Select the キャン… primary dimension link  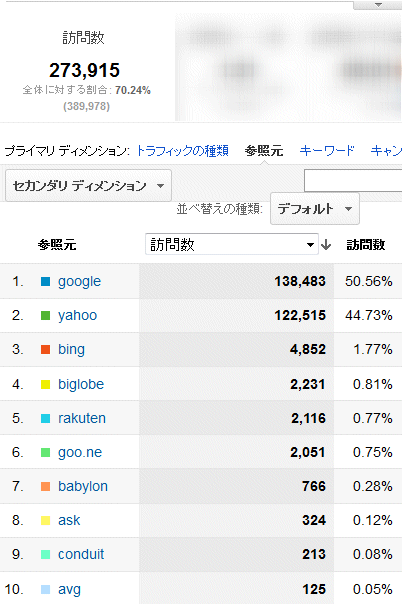[x=386, y=150]
